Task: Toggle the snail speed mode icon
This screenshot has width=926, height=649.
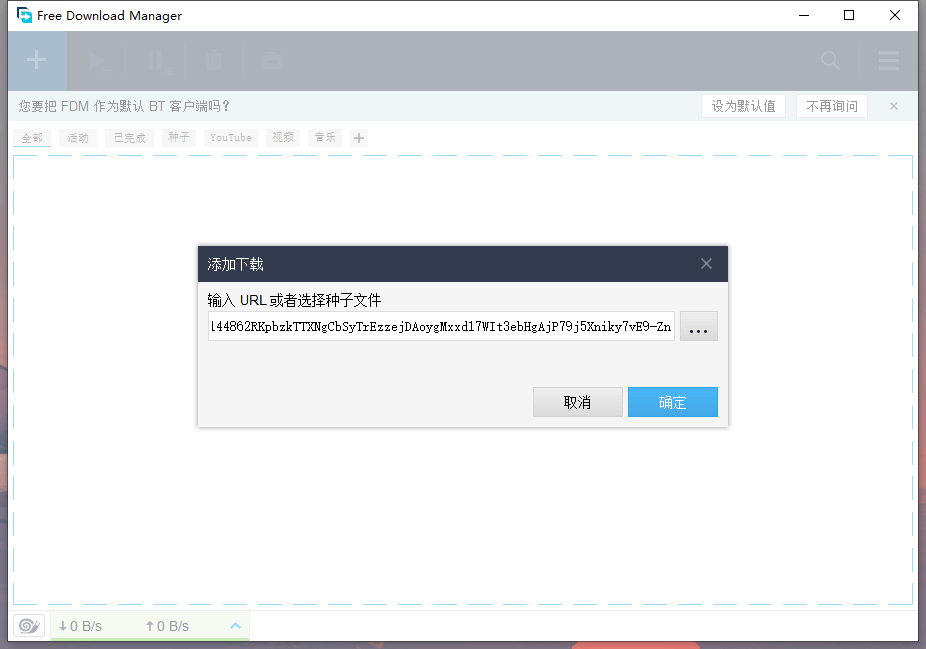Action: (x=29, y=625)
